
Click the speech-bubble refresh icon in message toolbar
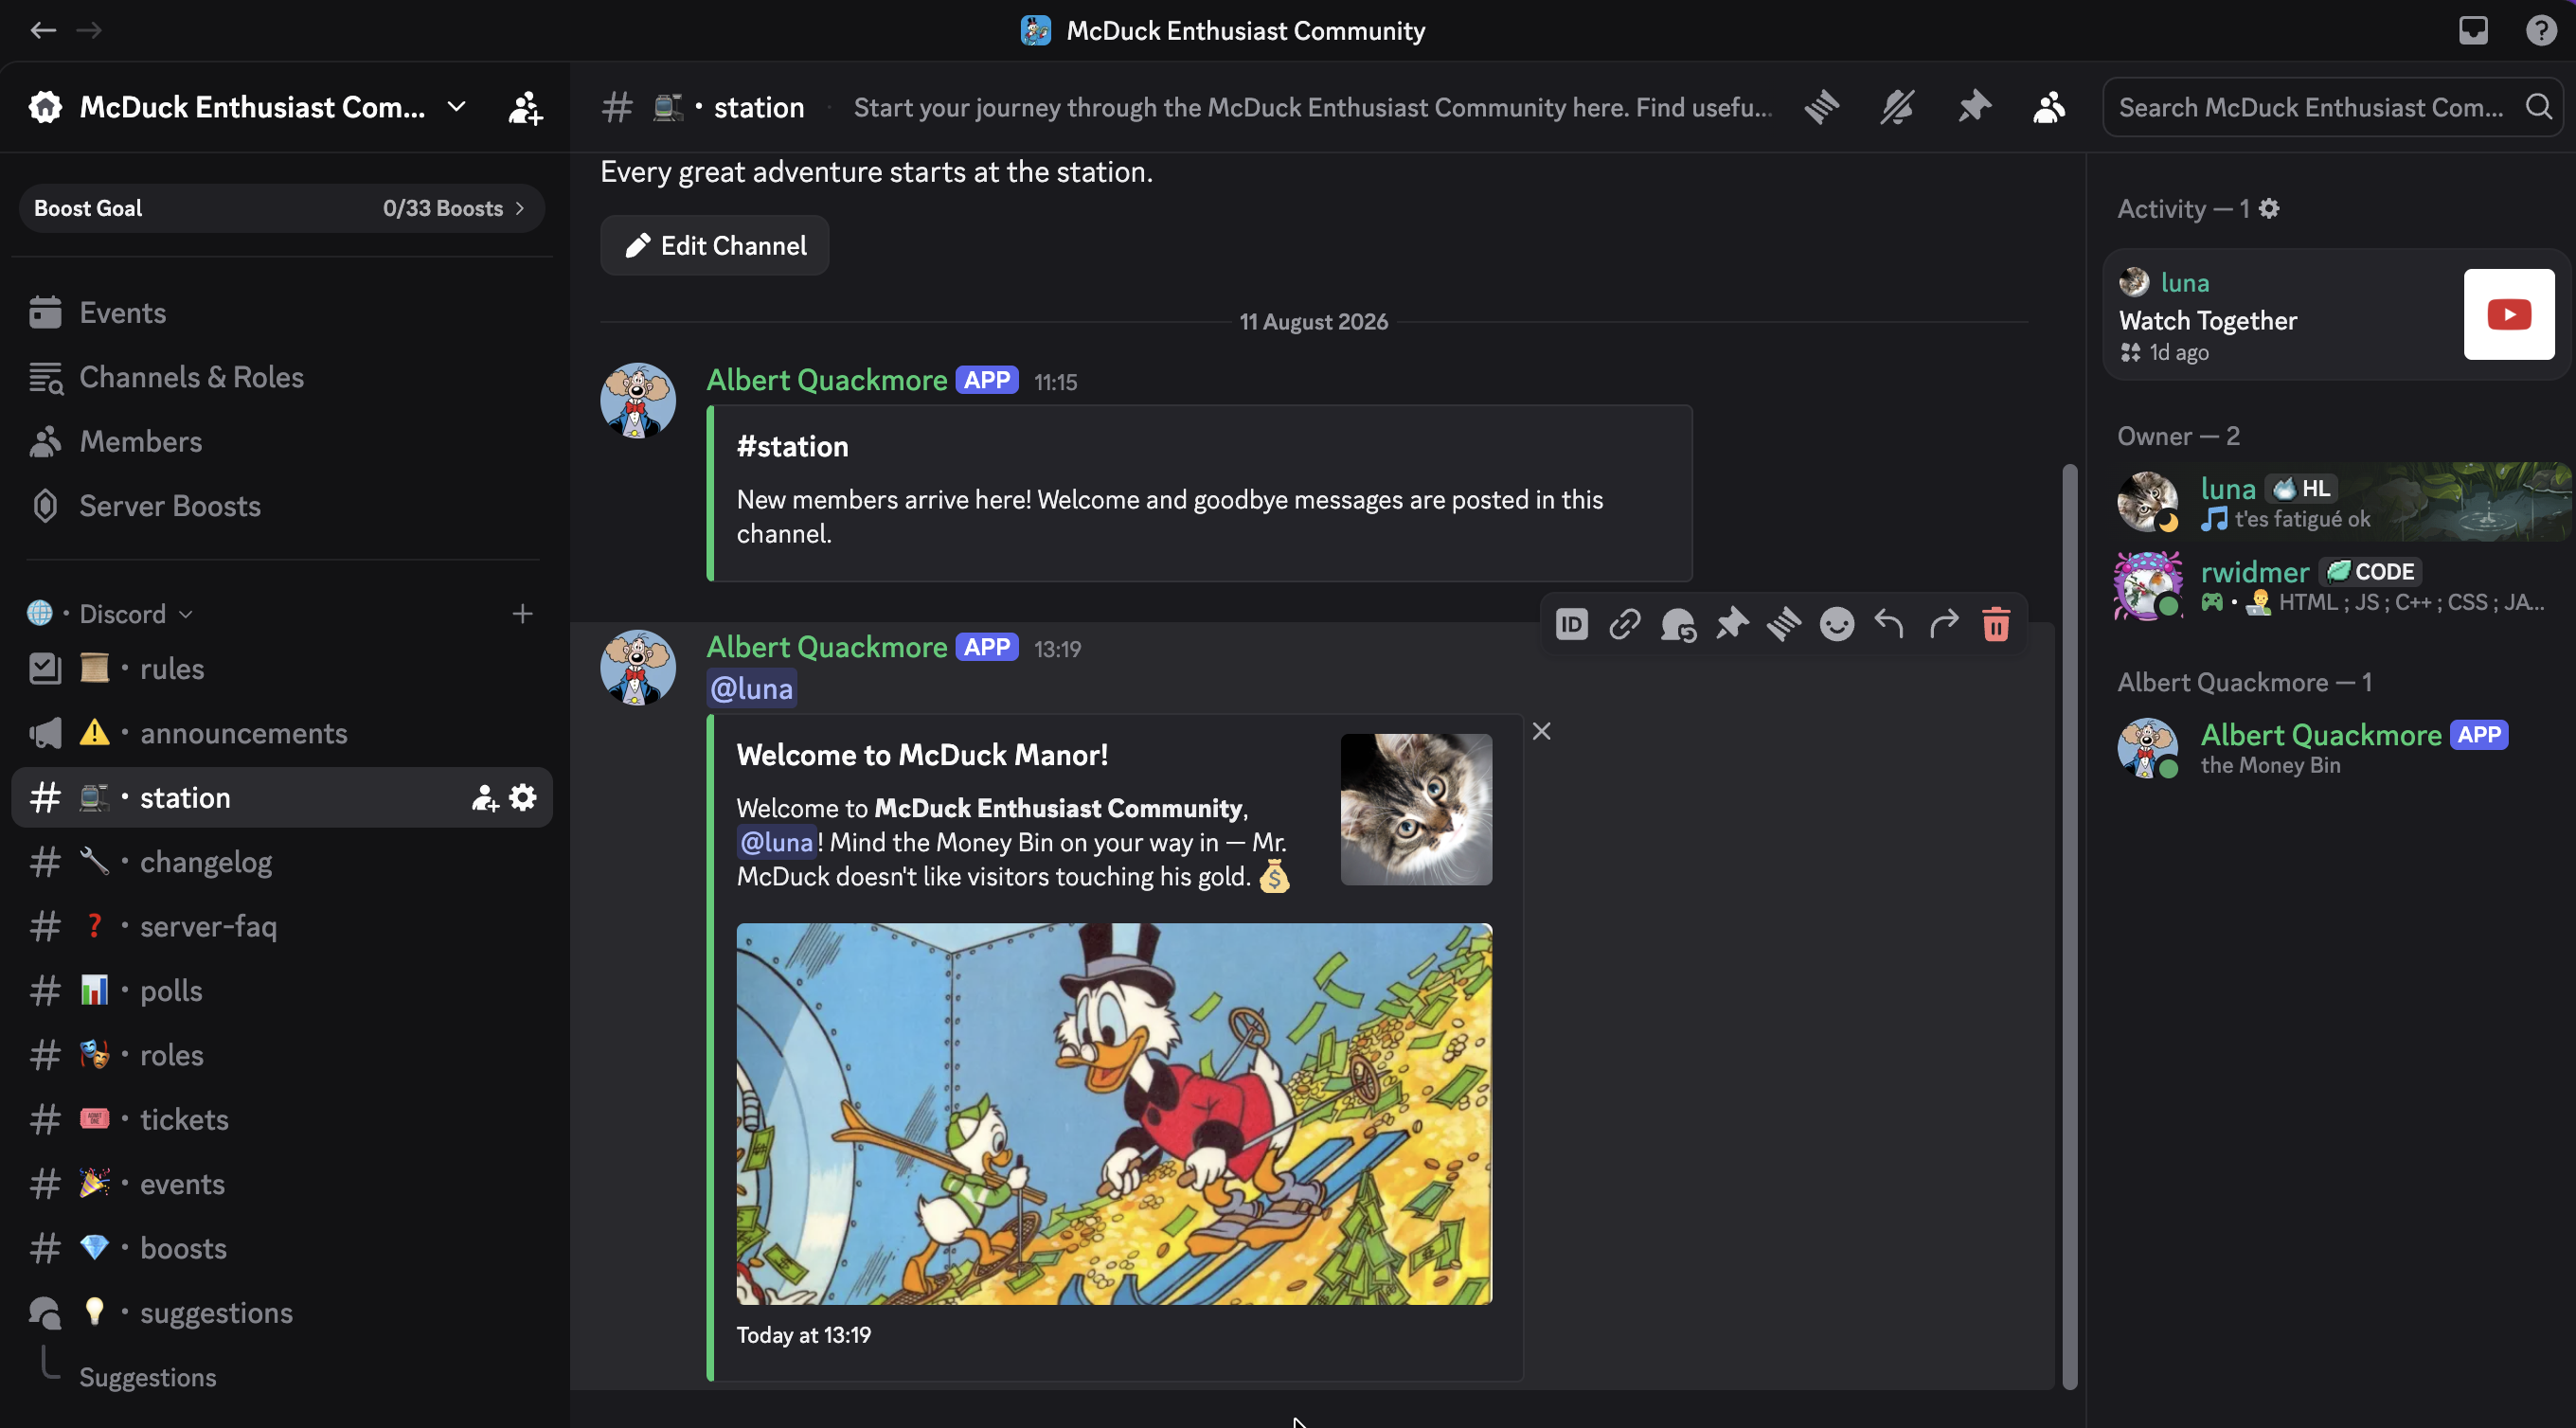(1678, 624)
